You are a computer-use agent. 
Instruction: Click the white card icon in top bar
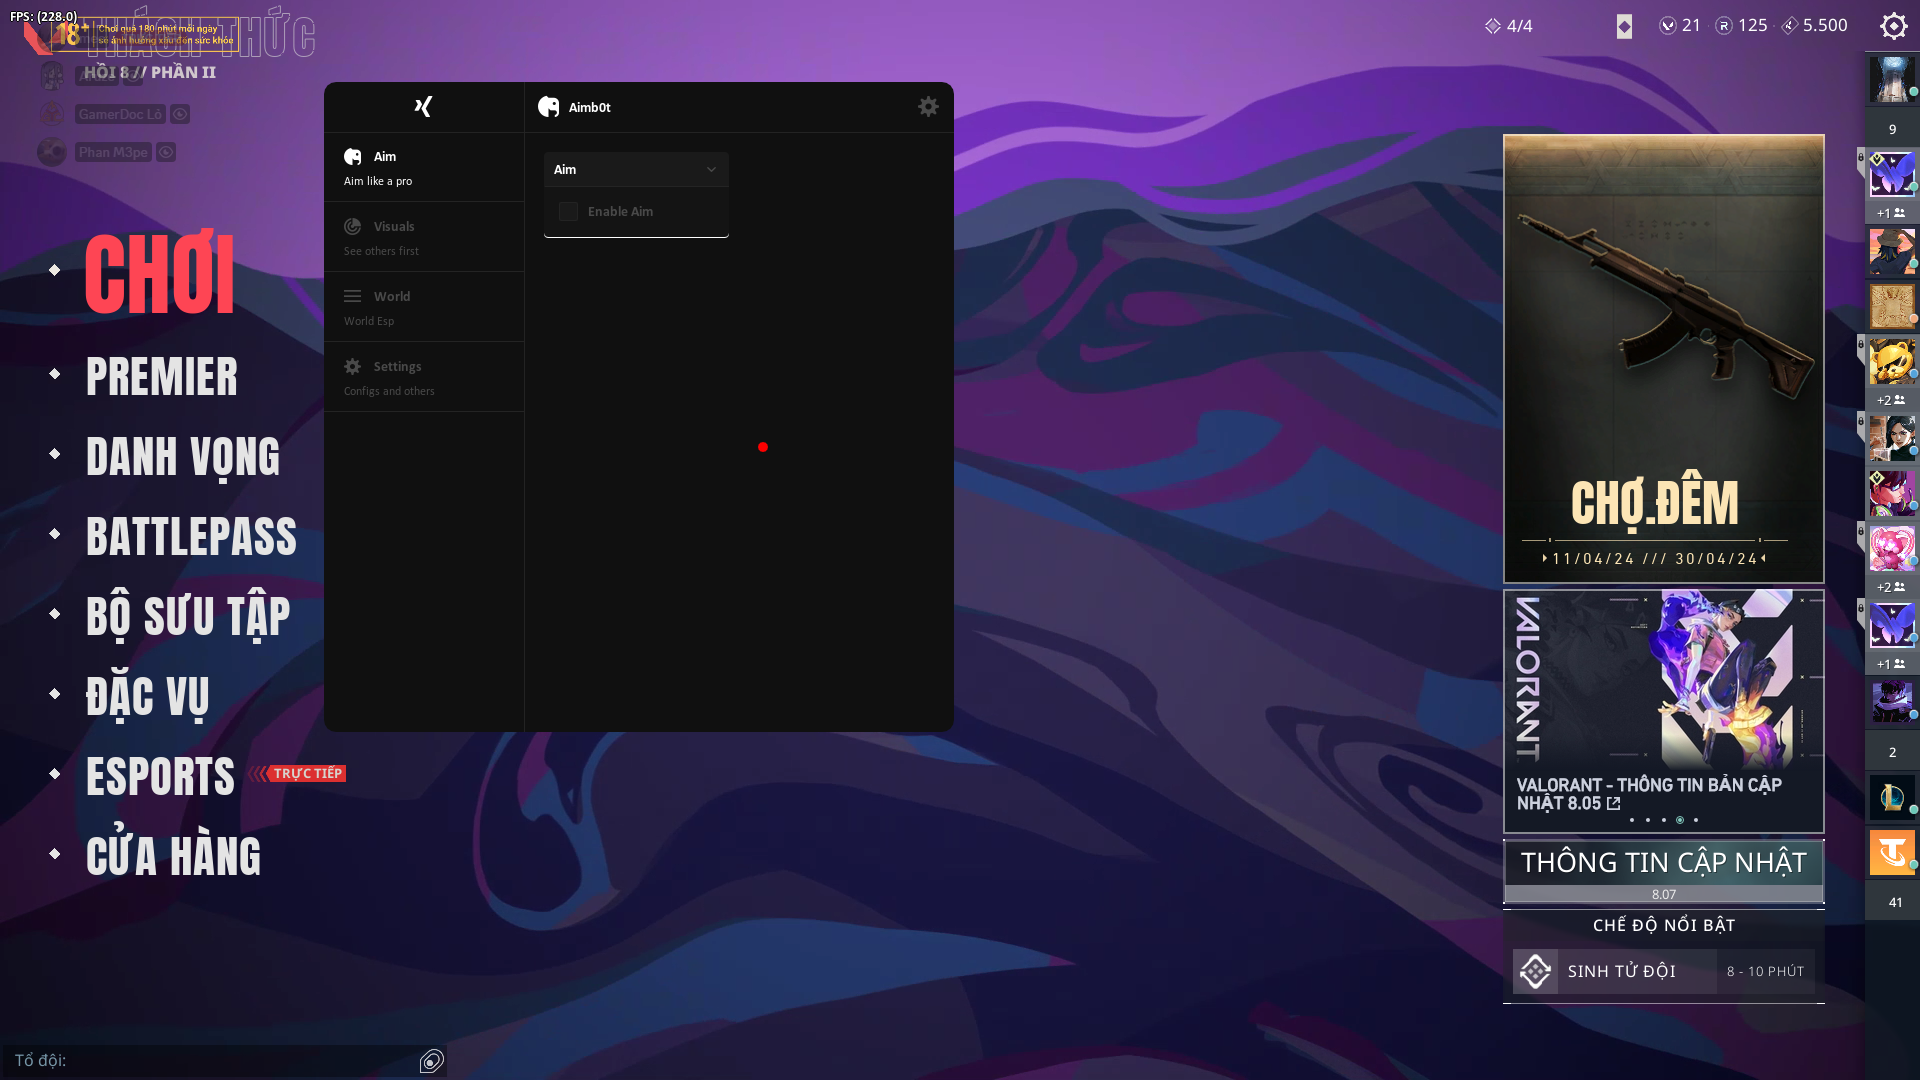pyautogui.click(x=1624, y=27)
